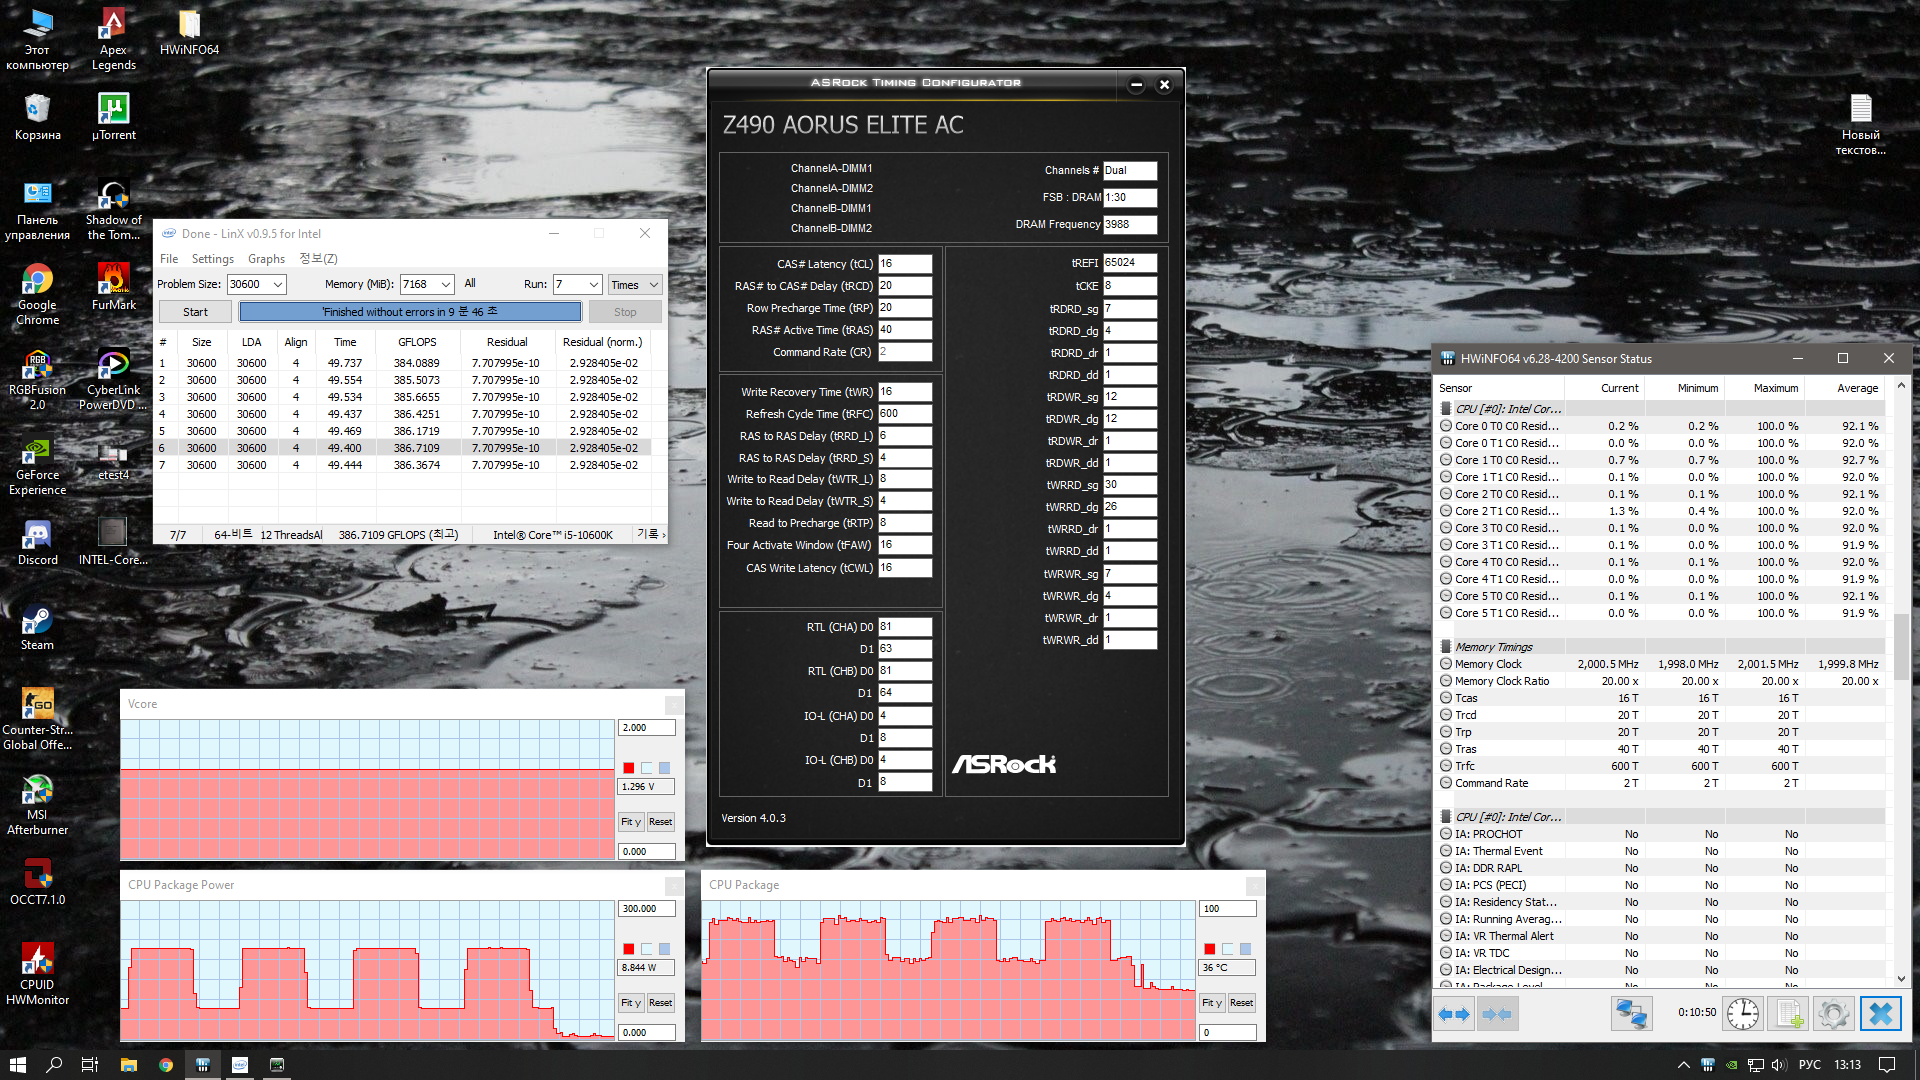This screenshot has height=1080, width=1920.
Task: Click the HWiNFO reset clock icon
Action: [1743, 1014]
